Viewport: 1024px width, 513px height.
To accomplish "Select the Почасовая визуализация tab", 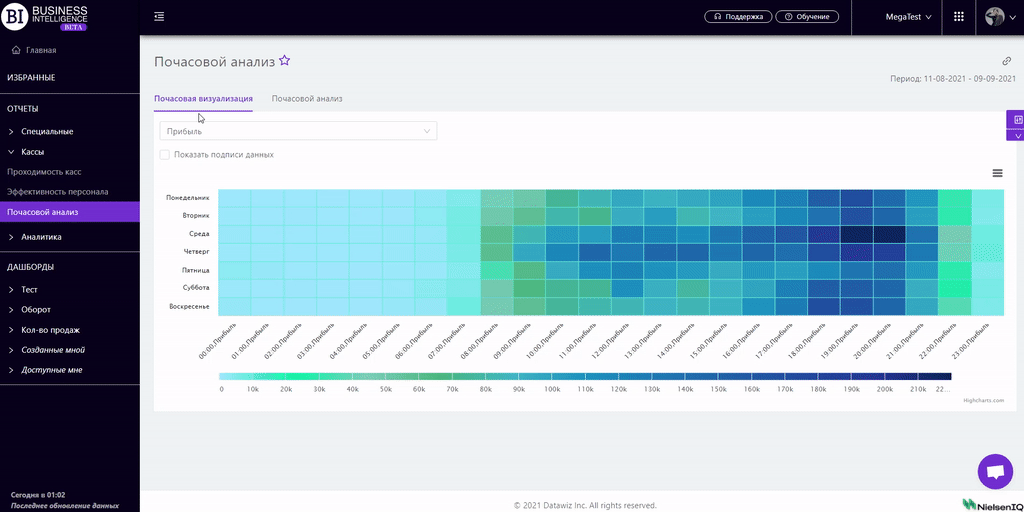I will click(x=203, y=99).
